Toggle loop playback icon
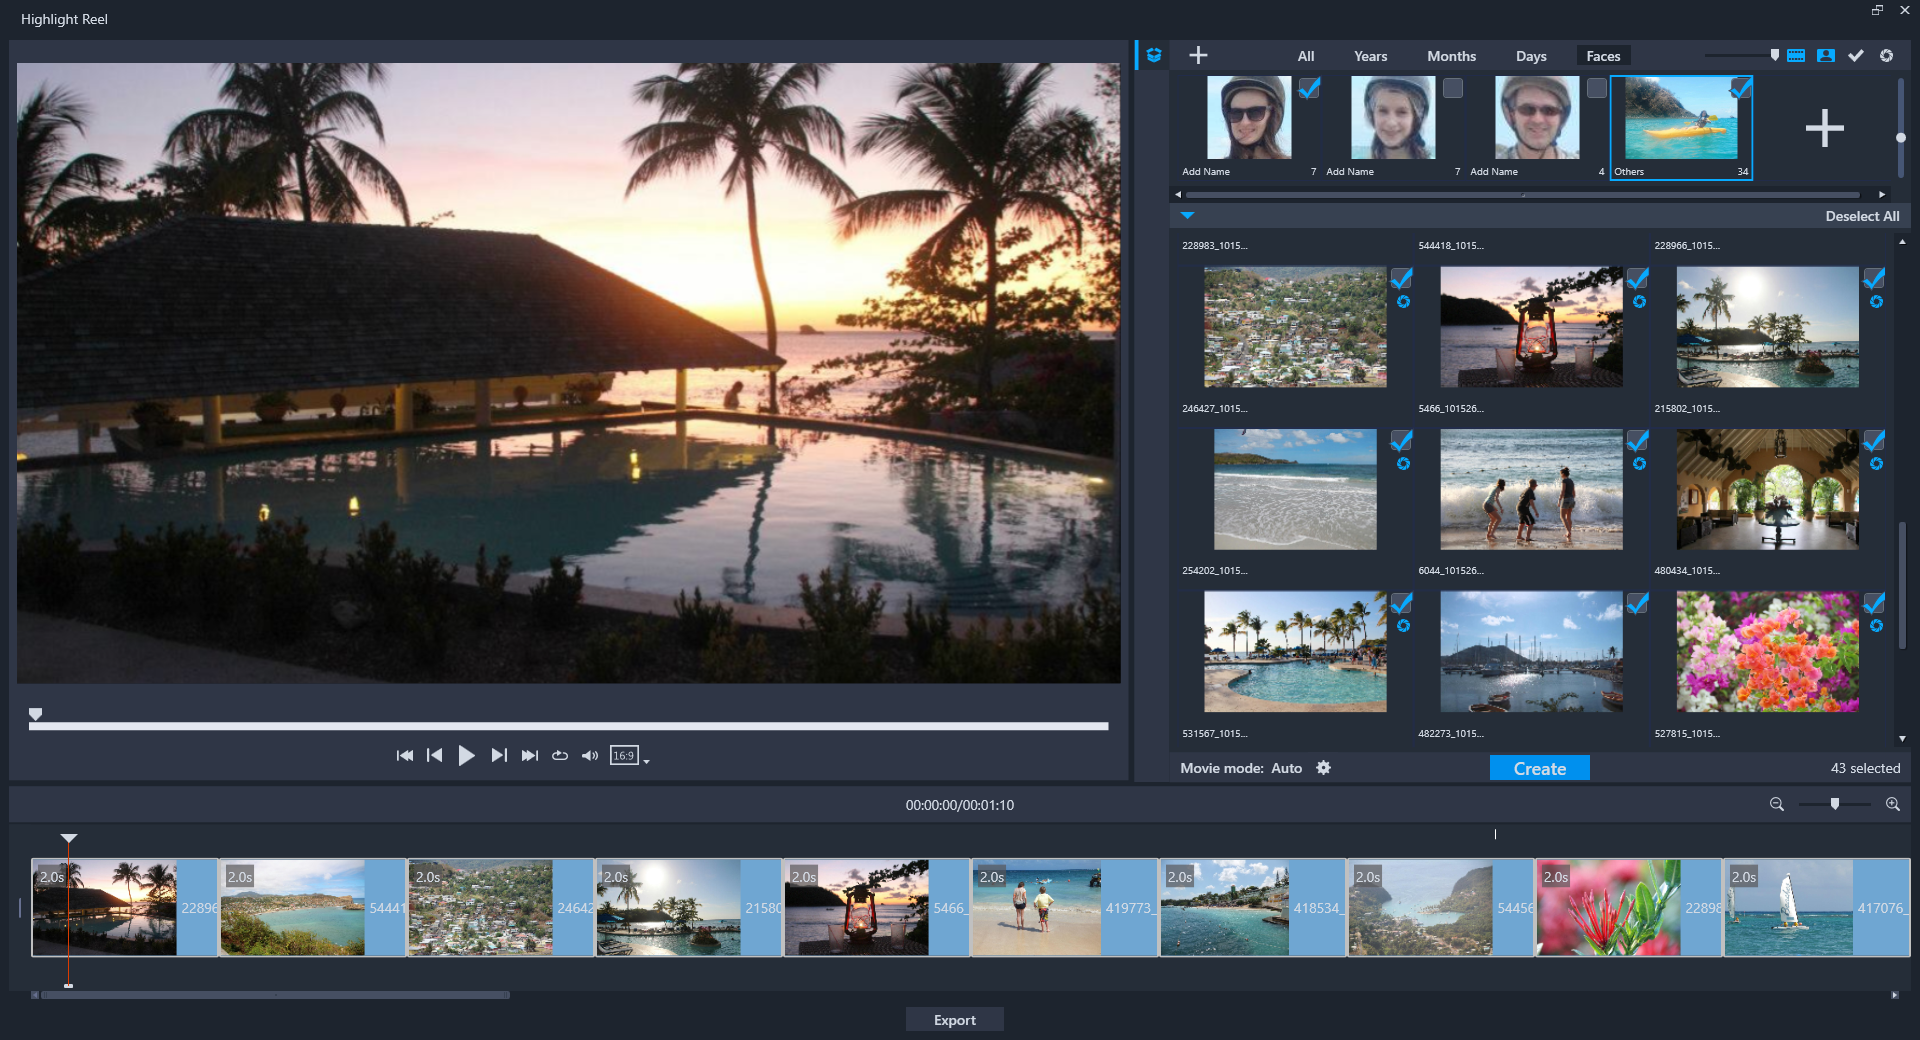1920x1040 pixels. pos(560,756)
